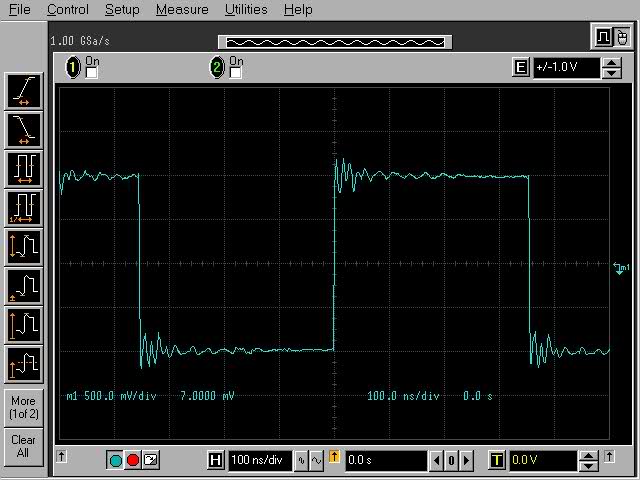This screenshot has width=640, height=480.
Task: Click the green Run acquisition button
Action: 116,460
